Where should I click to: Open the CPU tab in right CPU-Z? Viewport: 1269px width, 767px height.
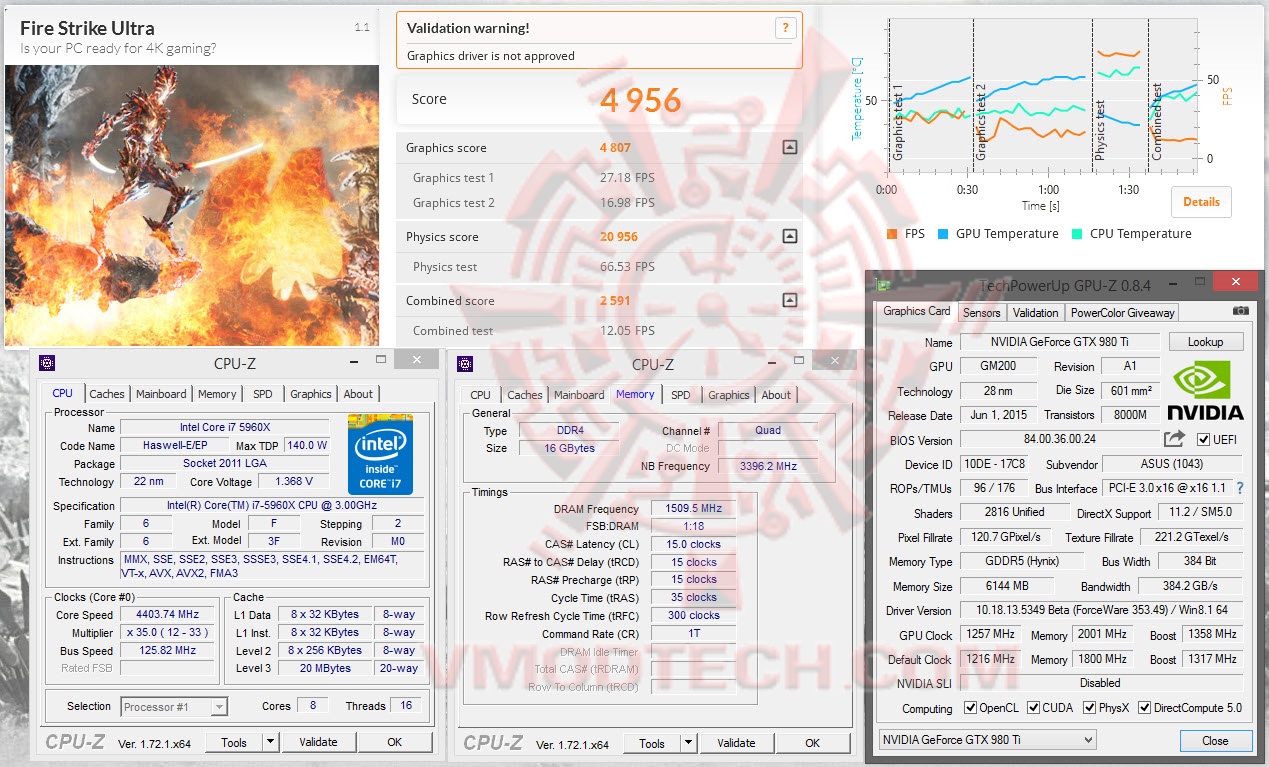(x=480, y=395)
